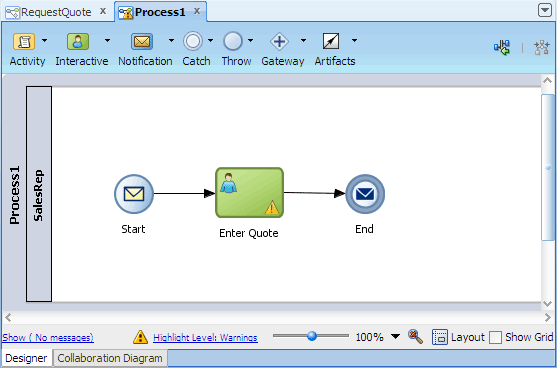Click the End label text
Image resolution: width=557 pixels, height=368 pixels.
point(364,229)
